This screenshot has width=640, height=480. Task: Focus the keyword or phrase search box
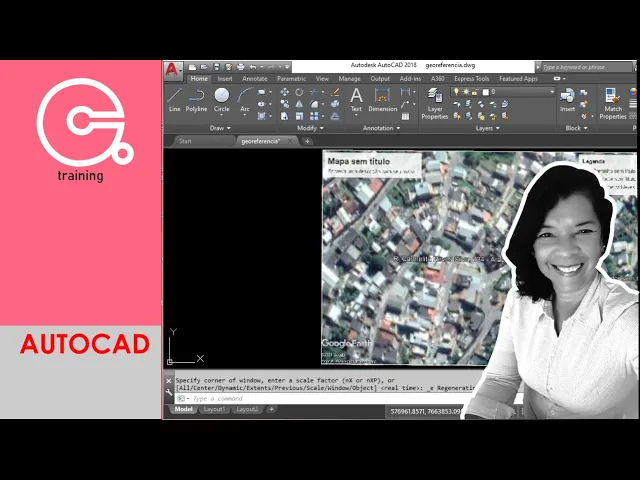click(587, 67)
